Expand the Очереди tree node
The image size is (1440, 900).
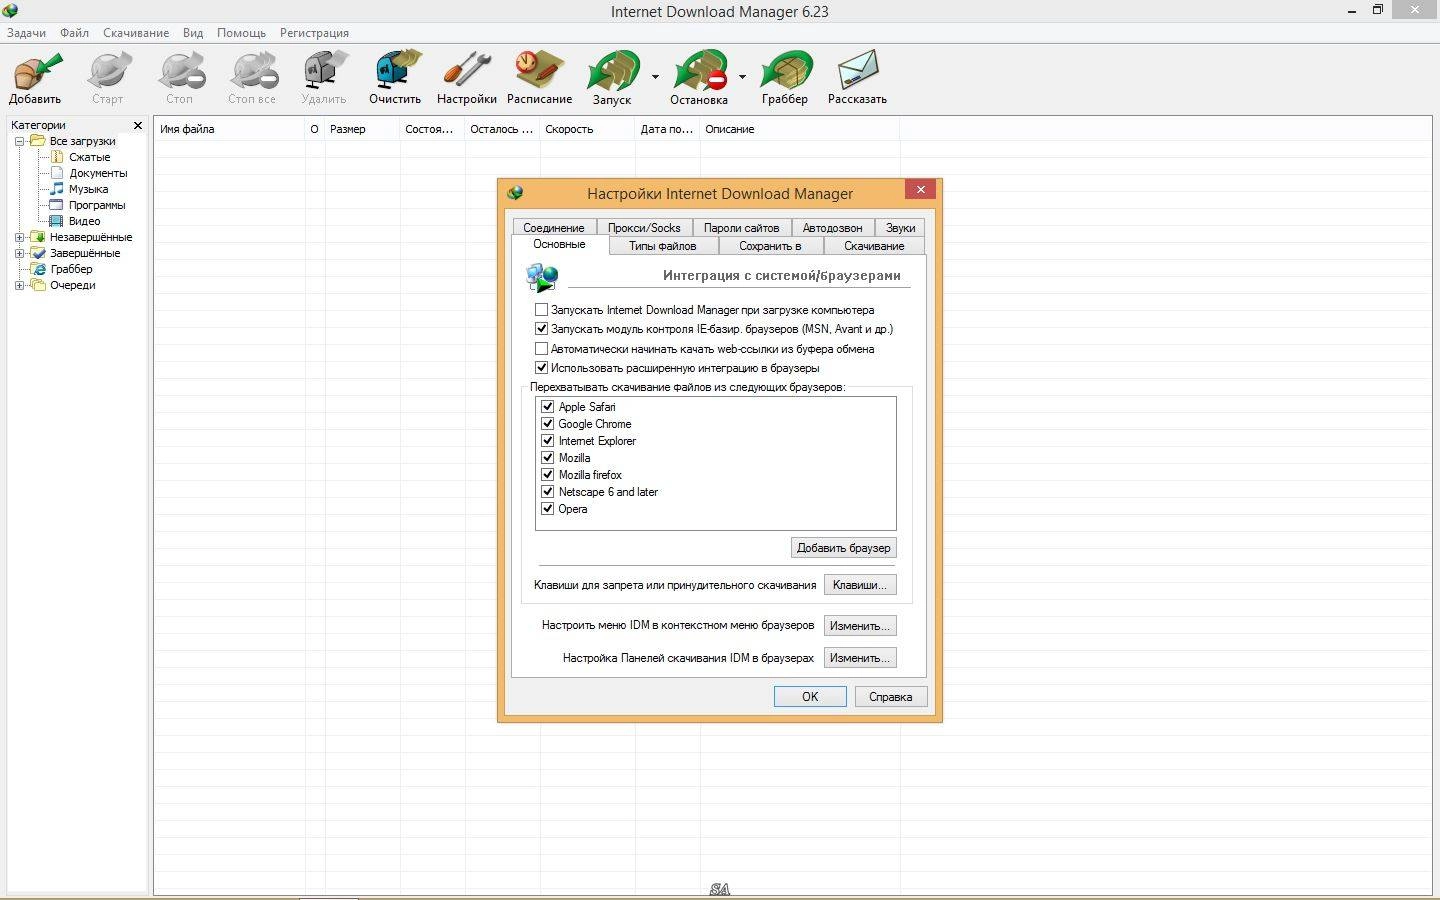[x=19, y=285]
